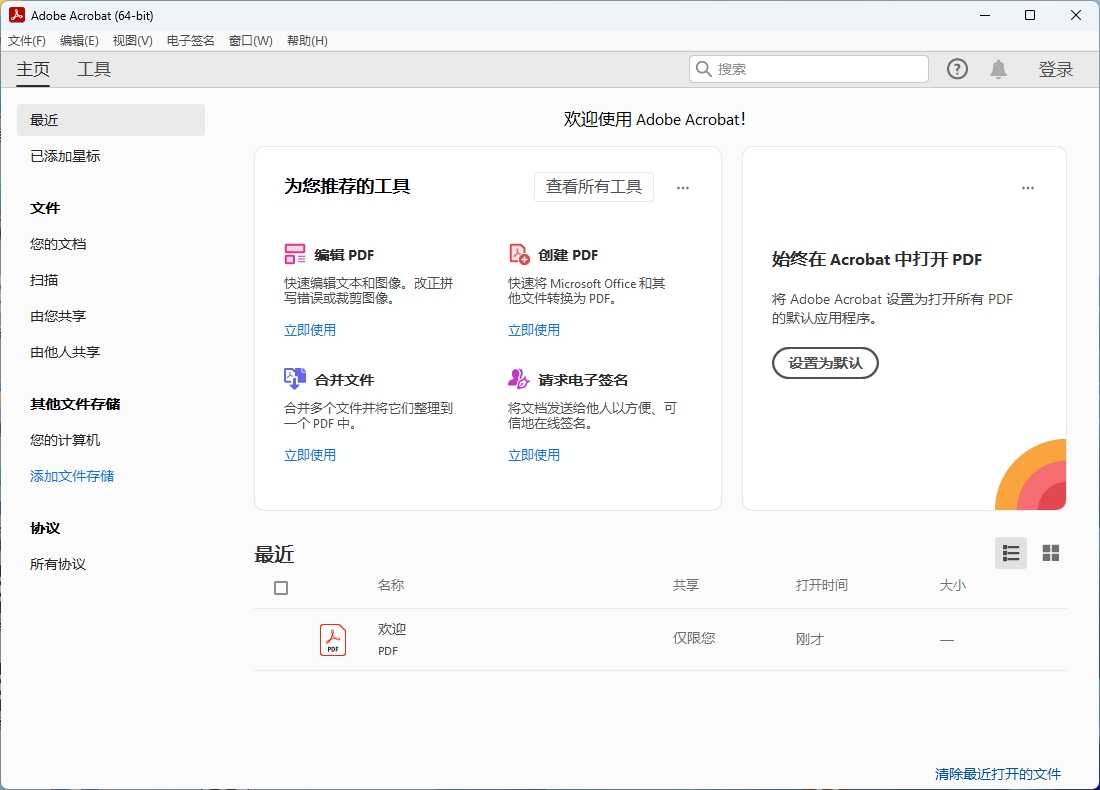Screen dimensions: 1100x790
Task: Open the 欢迎 PDF file thumbnail
Action: (x=332, y=639)
